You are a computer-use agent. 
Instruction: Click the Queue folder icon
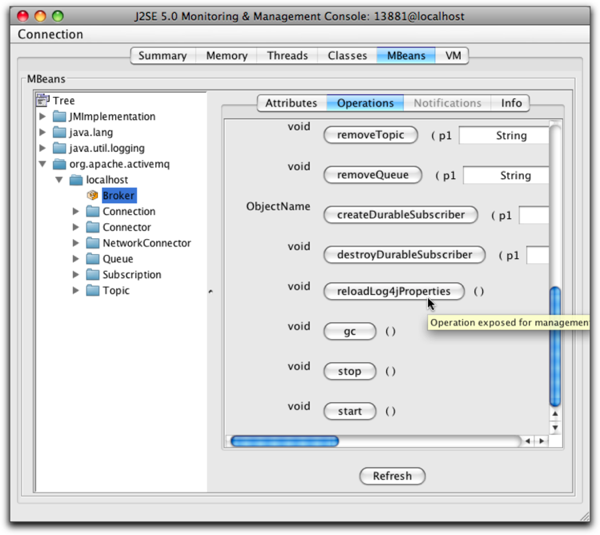pyautogui.click(x=92, y=259)
